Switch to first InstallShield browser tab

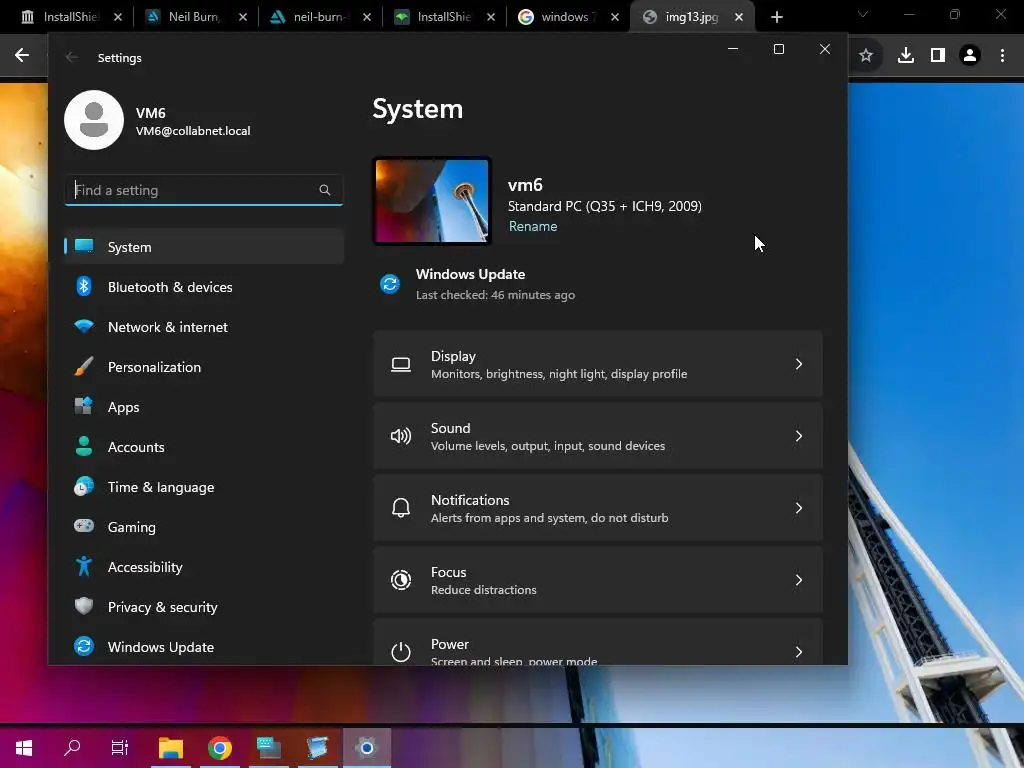point(71,17)
